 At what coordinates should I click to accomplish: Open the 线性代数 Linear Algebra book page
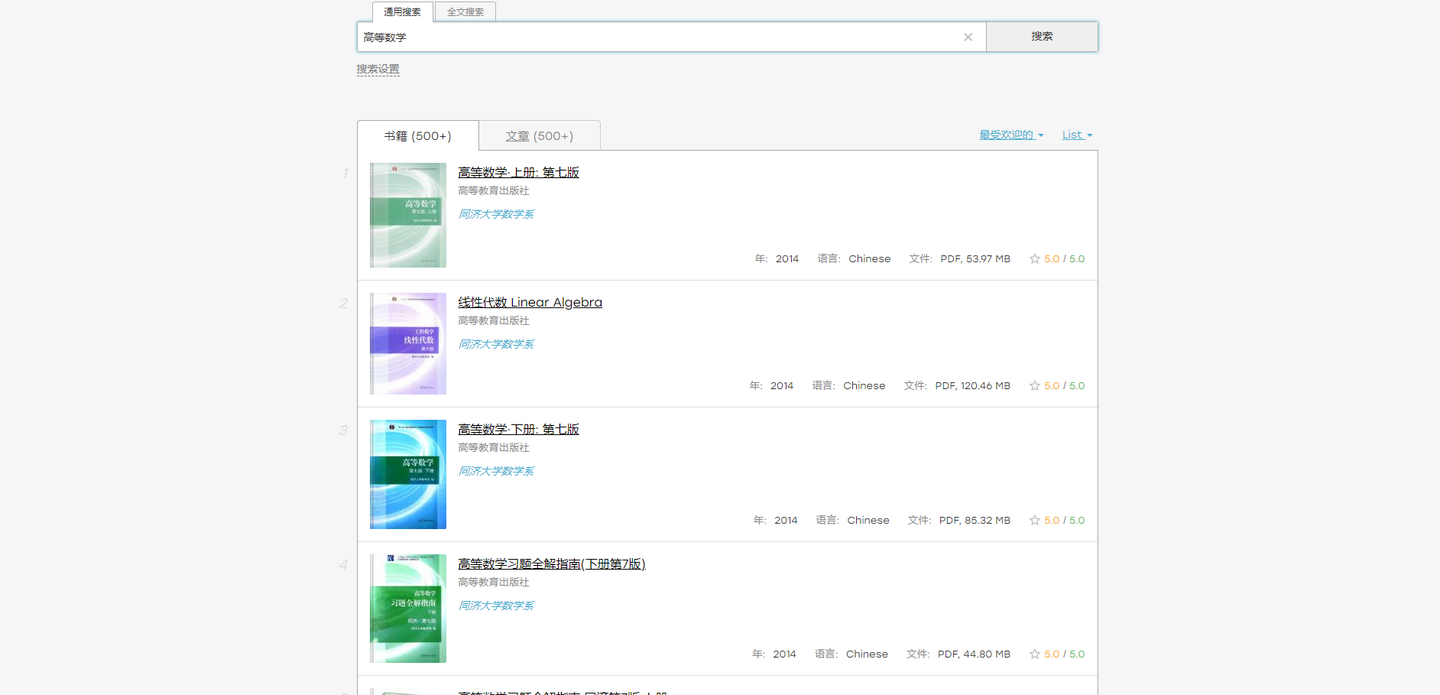point(530,302)
